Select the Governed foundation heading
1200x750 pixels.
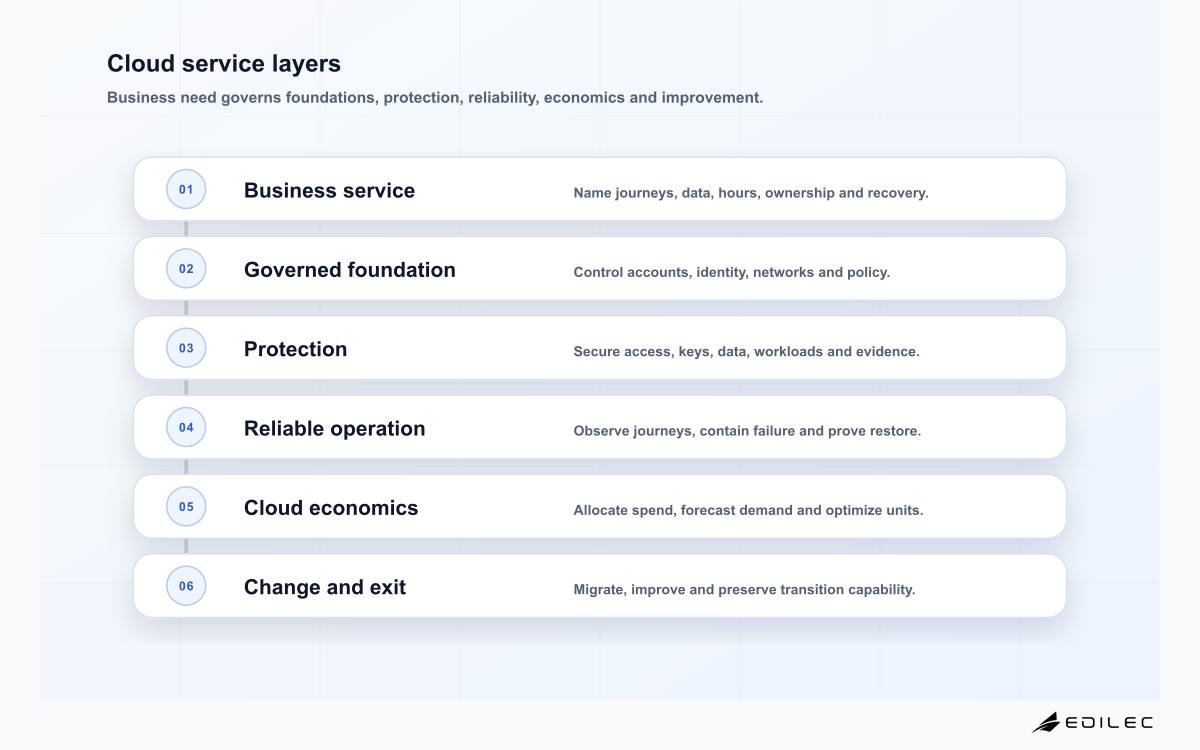coord(350,270)
